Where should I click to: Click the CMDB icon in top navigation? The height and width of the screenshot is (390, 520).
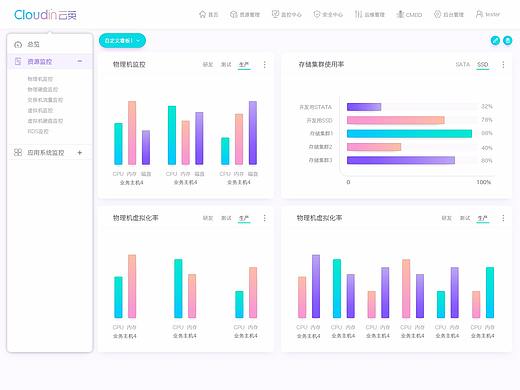coord(400,14)
